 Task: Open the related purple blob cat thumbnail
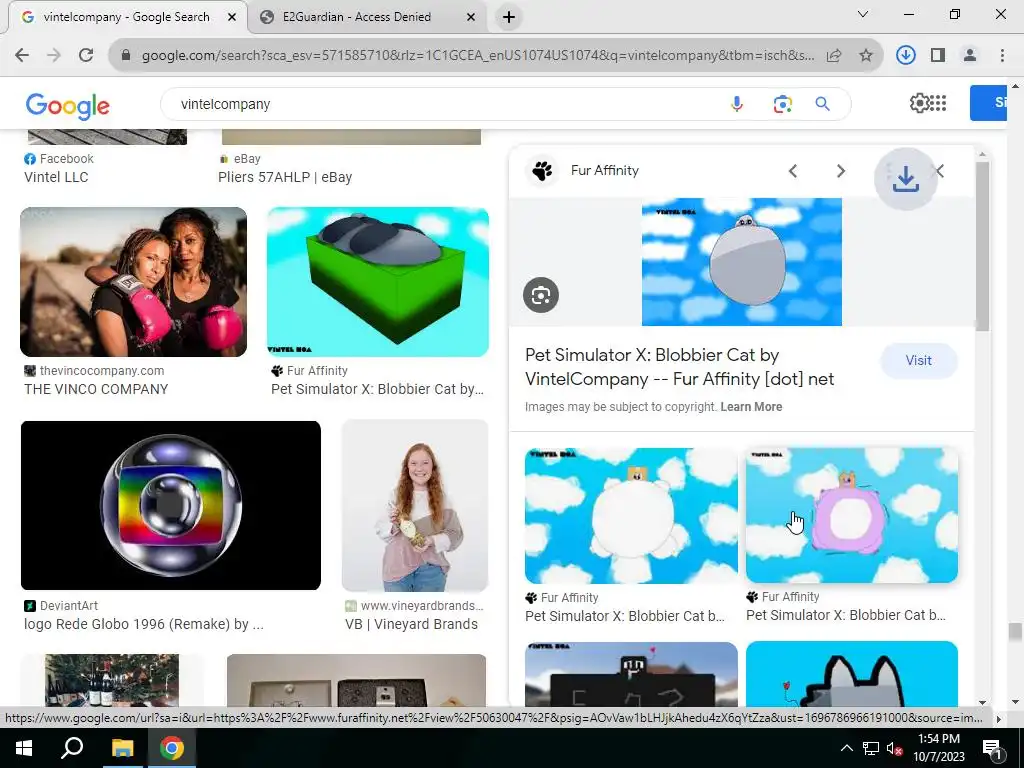pos(852,515)
